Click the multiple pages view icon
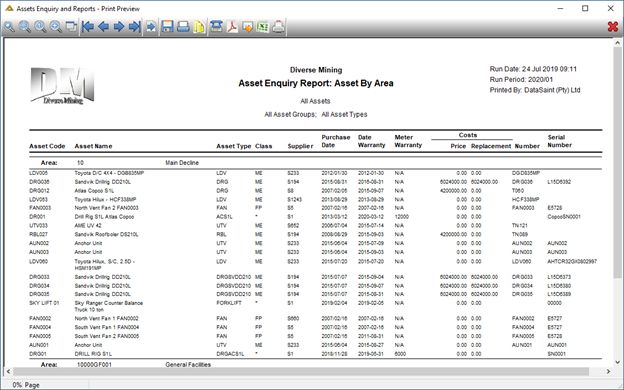This screenshot has height=390, width=624. (71, 27)
